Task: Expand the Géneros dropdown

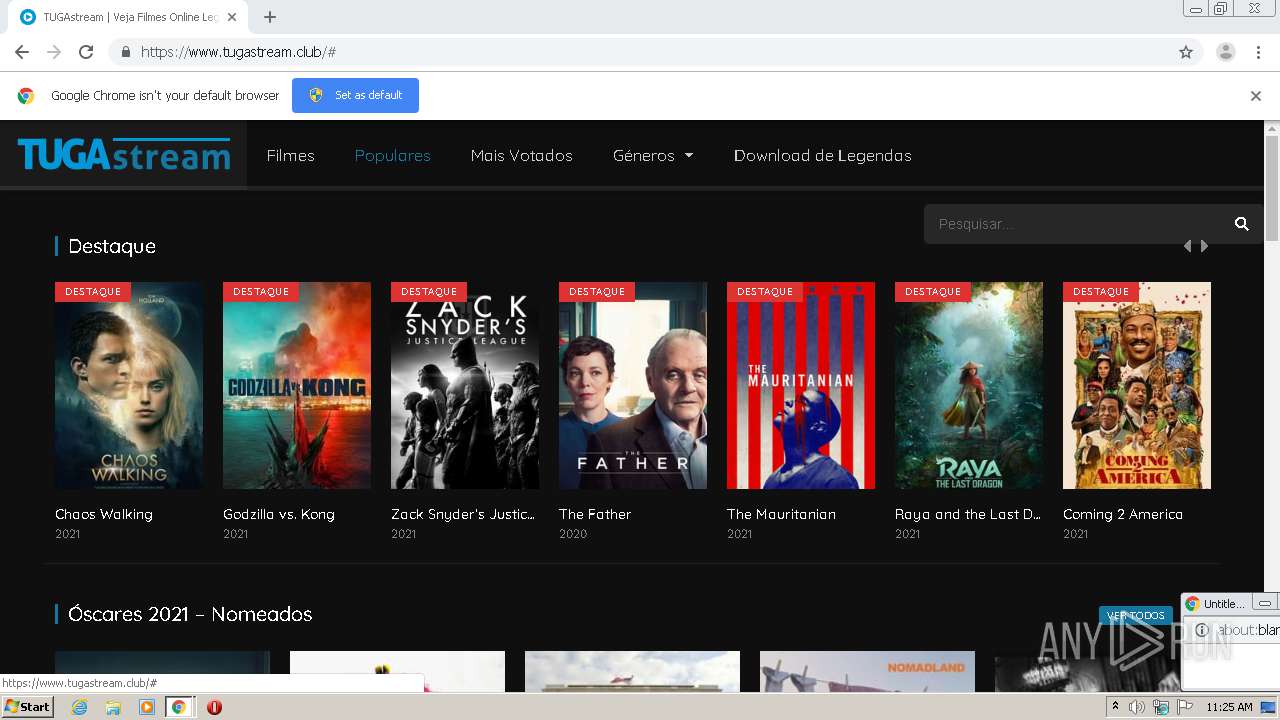Action: tap(653, 155)
